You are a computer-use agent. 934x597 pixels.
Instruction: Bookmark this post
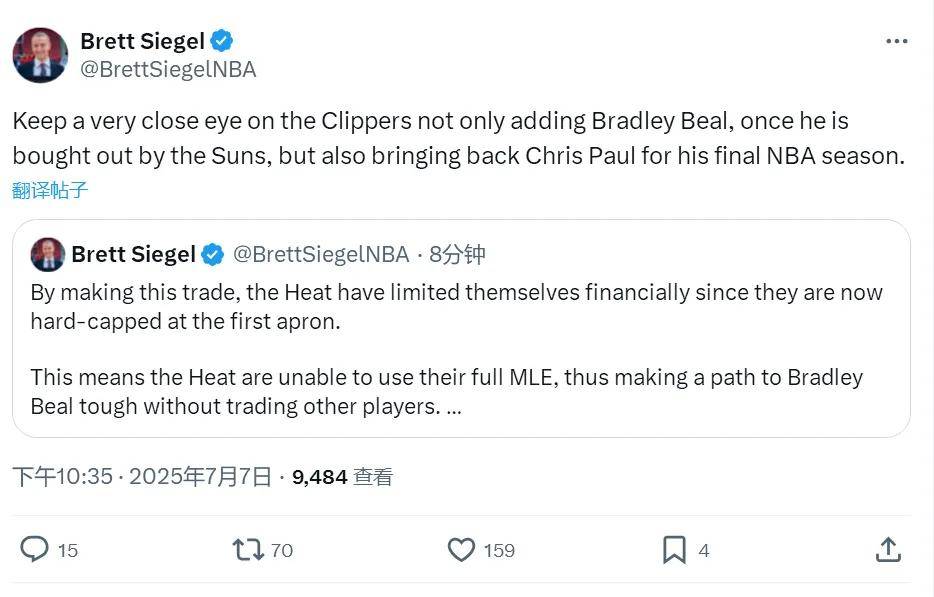[674, 549]
